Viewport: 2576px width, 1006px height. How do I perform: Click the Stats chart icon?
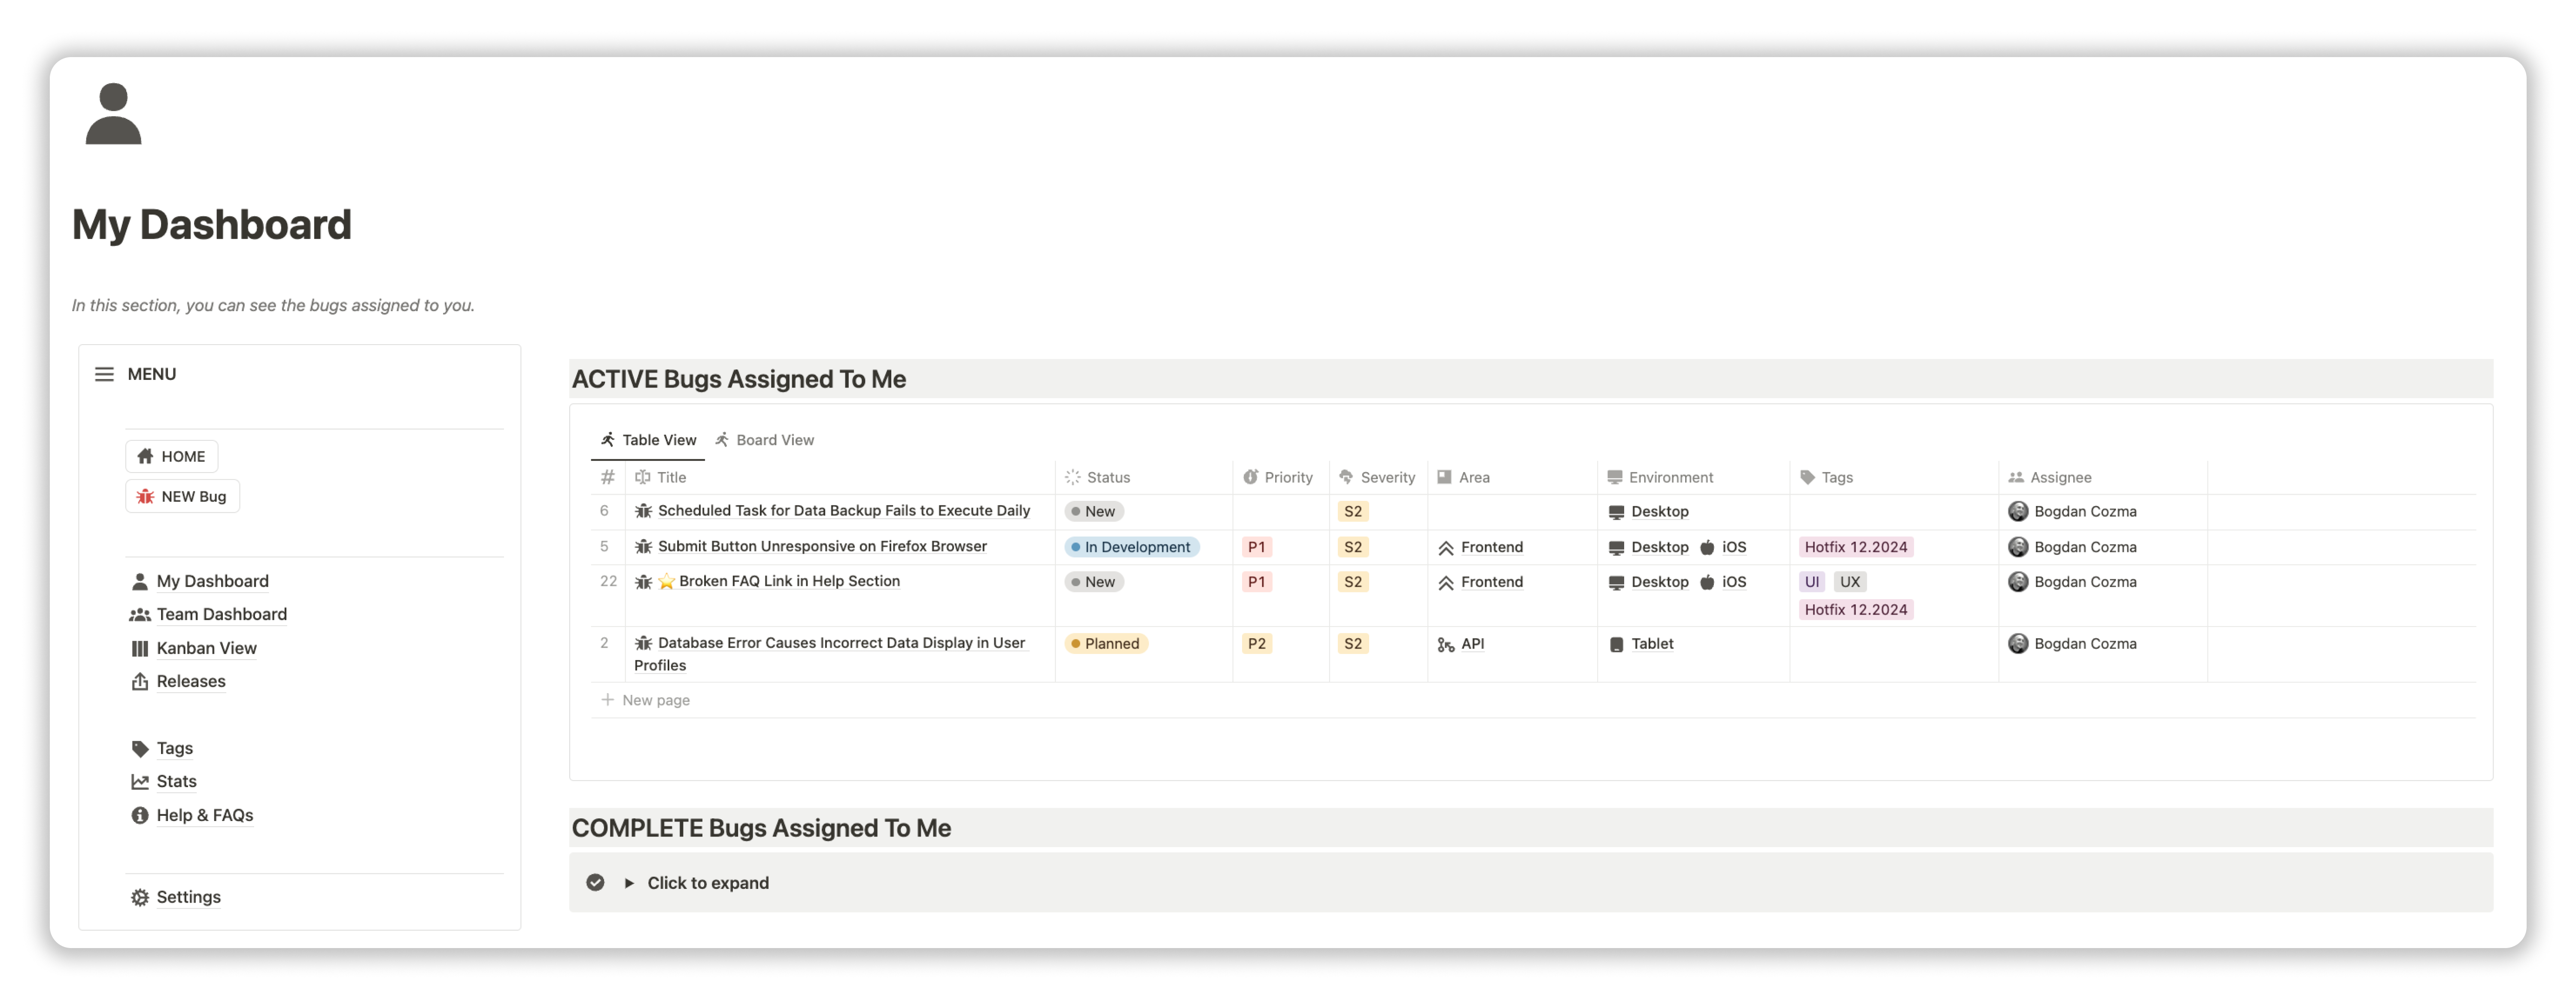coord(140,782)
